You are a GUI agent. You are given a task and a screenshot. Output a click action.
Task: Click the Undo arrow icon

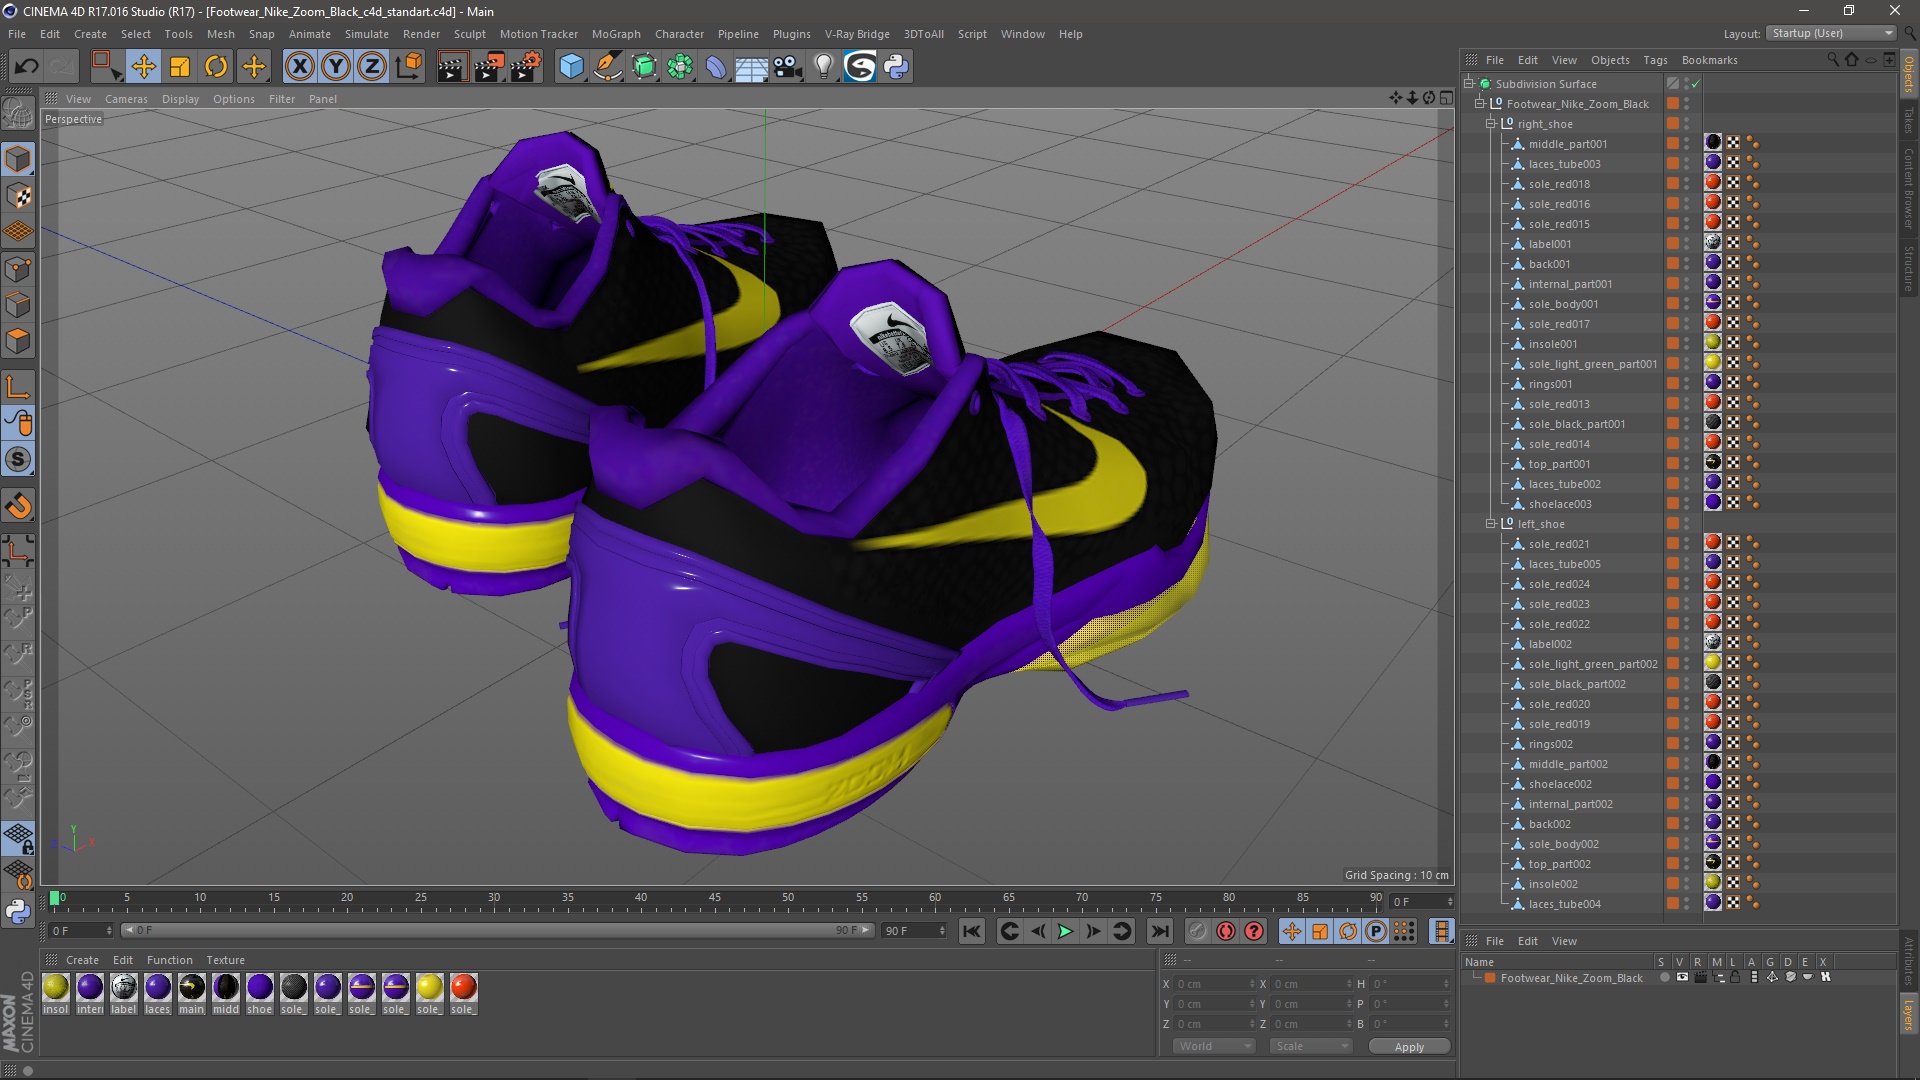pos(27,67)
